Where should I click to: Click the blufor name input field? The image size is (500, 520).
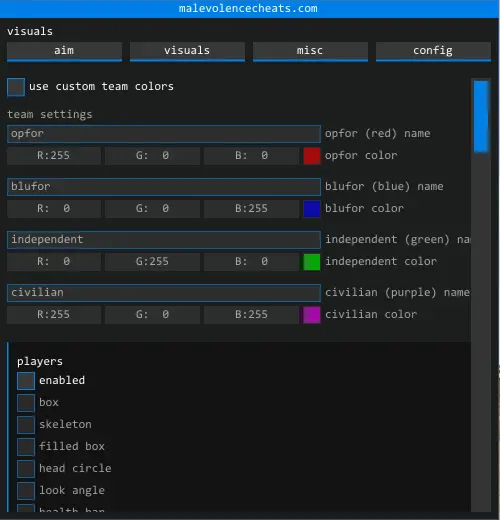click(x=164, y=187)
